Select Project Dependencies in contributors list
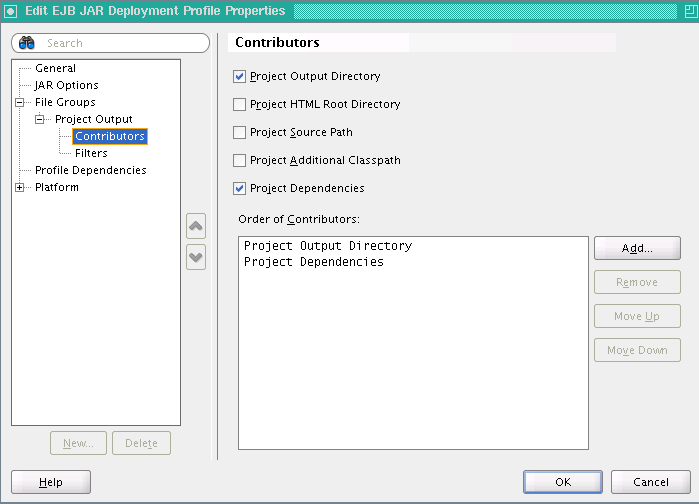This screenshot has height=504, width=699. pos(314,262)
